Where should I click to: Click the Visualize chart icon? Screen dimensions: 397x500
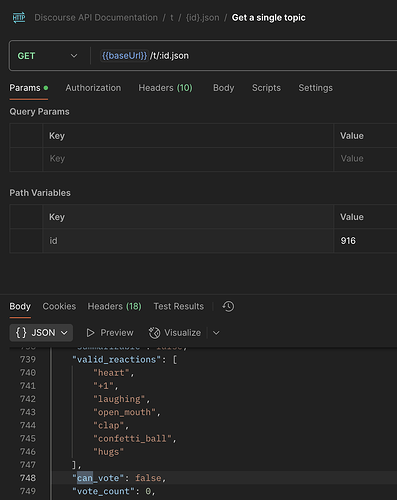(x=154, y=333)
